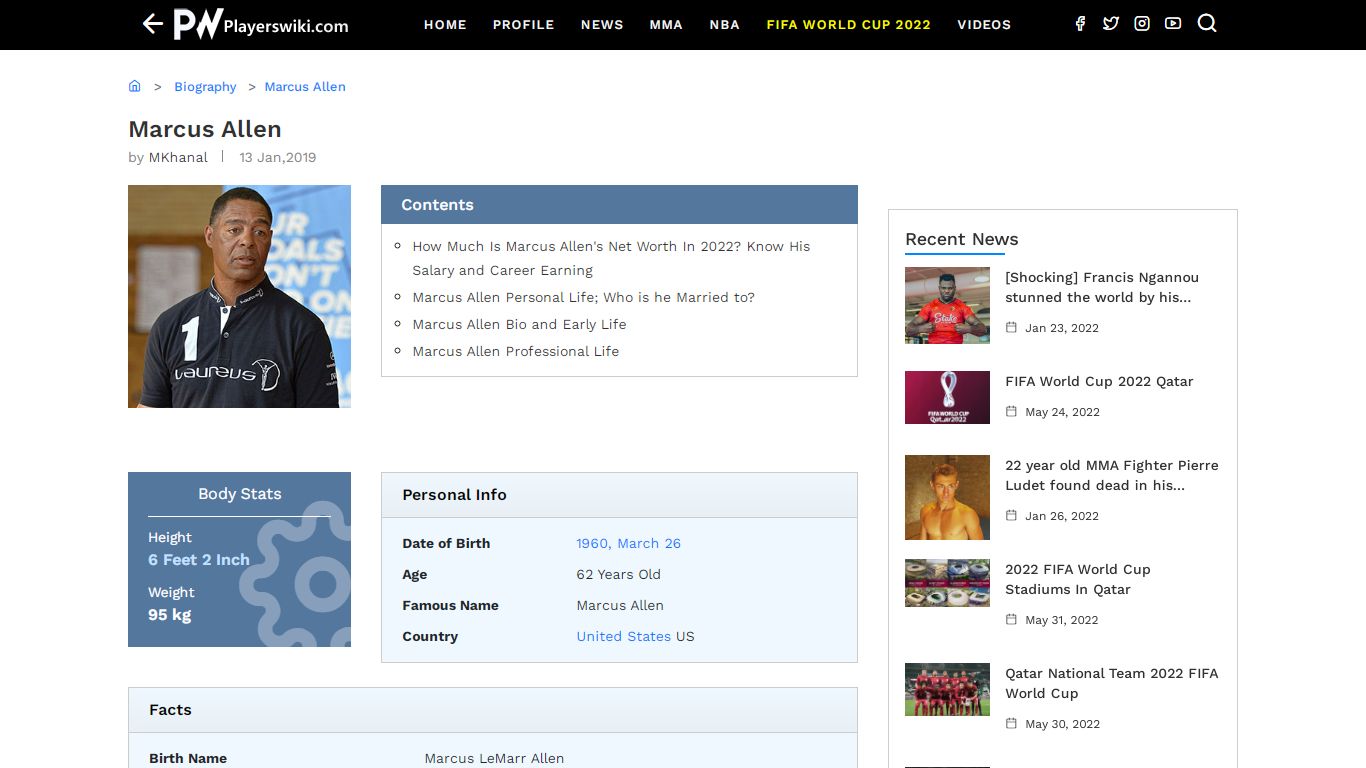The width and height of the screenshot is (1366, 768).
Task: Click the 1960, March 26 birth date link
Action: point(629,543)
